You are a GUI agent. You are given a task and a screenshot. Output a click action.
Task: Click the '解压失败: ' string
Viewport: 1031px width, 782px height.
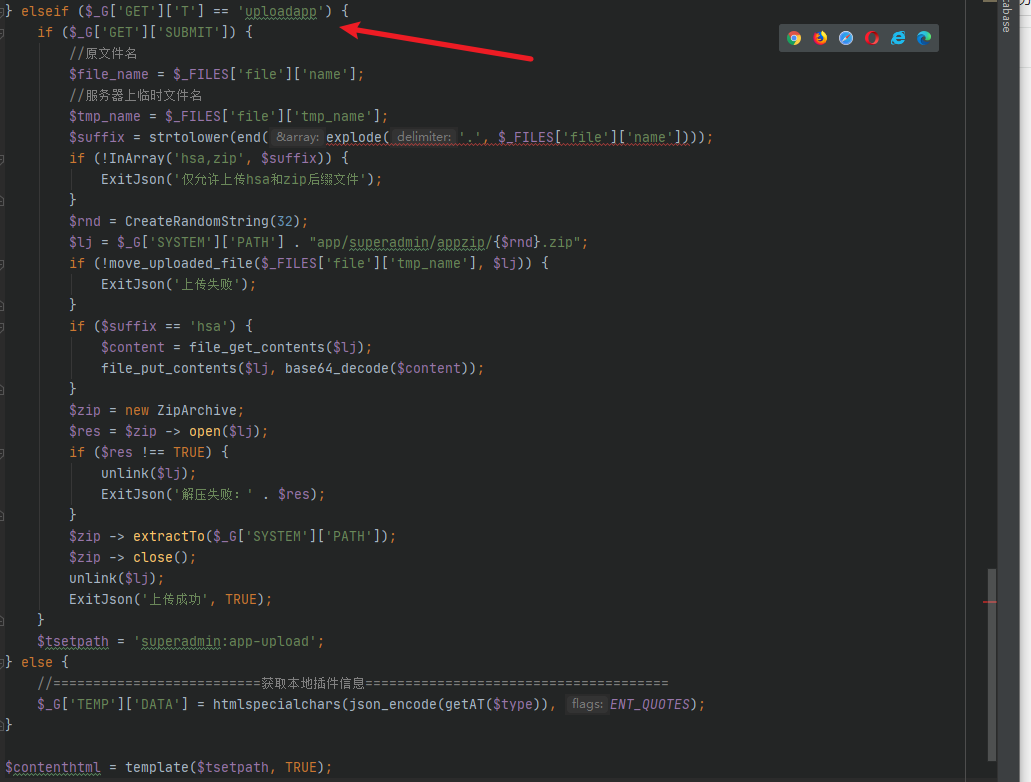click(213, 495)
